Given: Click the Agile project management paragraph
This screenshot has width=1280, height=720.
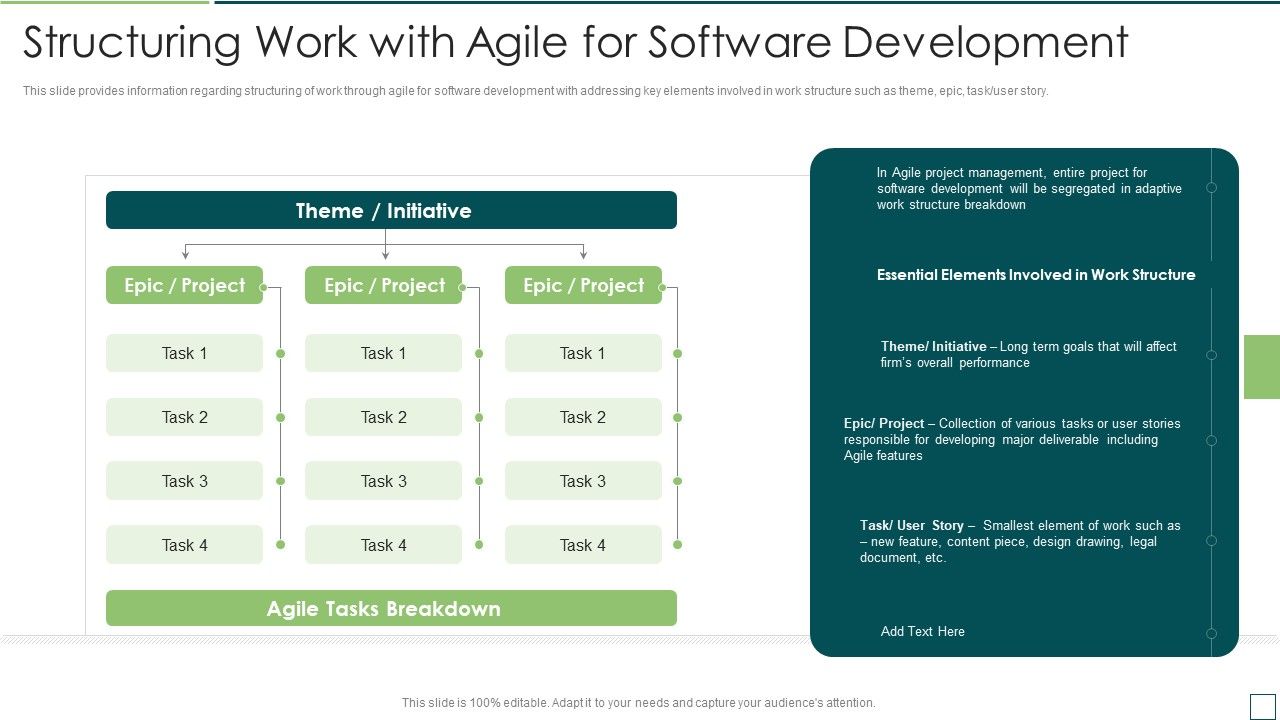Looking at the screenshot, I should [1029, 188].
